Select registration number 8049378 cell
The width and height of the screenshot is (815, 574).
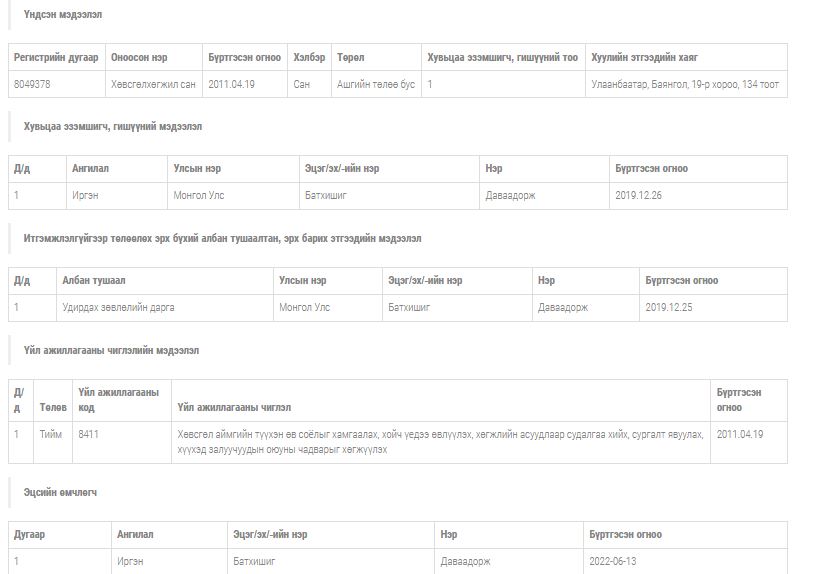pyautogui.click(x=32, y=85)
